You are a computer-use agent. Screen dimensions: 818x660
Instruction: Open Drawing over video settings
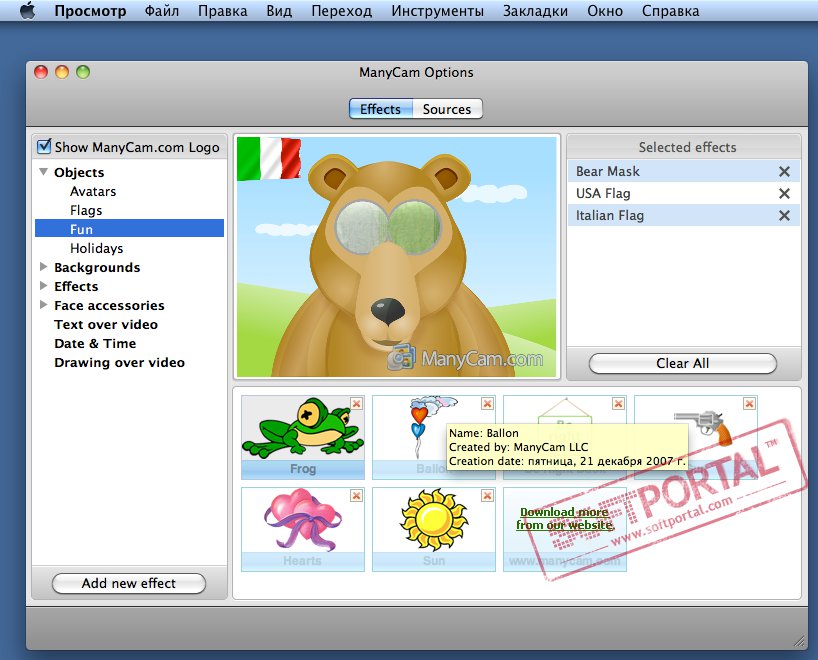119,363
